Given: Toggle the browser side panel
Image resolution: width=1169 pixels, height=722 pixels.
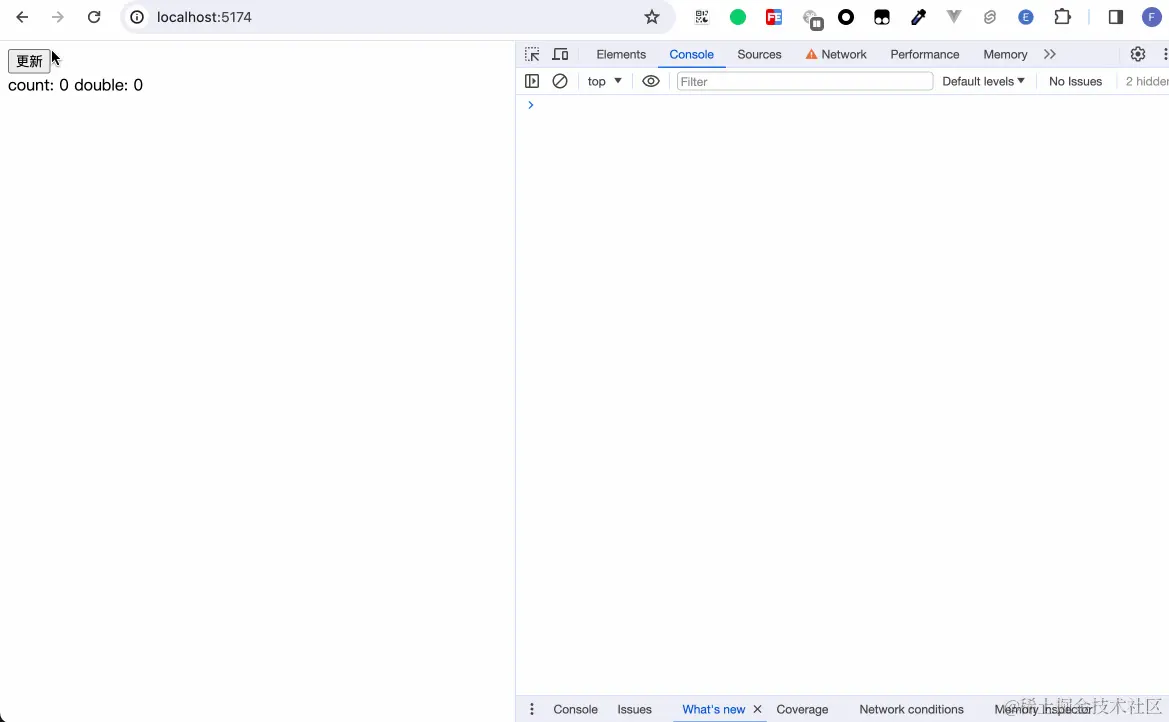Looking at the screenshot, I should click(1115, 17).
